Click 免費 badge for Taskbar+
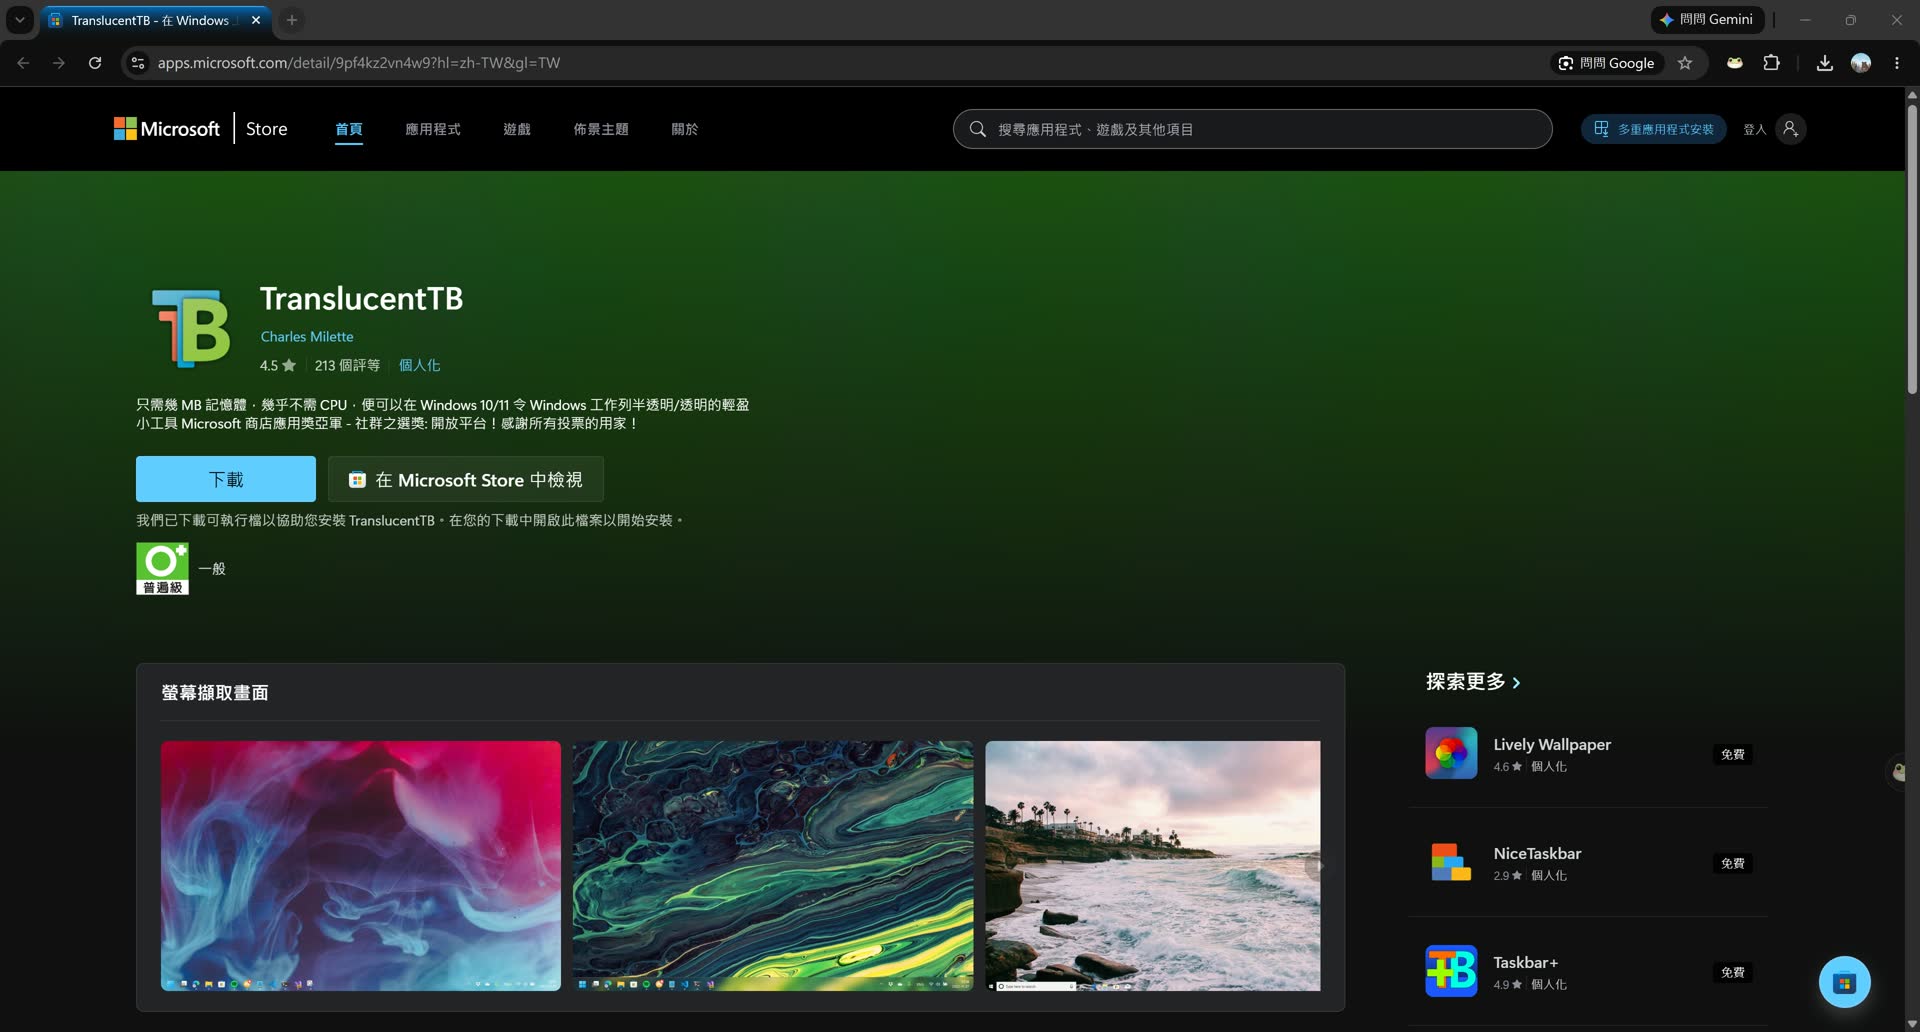Viewport: 1920px width, 1032px height. click(1733, 972)
